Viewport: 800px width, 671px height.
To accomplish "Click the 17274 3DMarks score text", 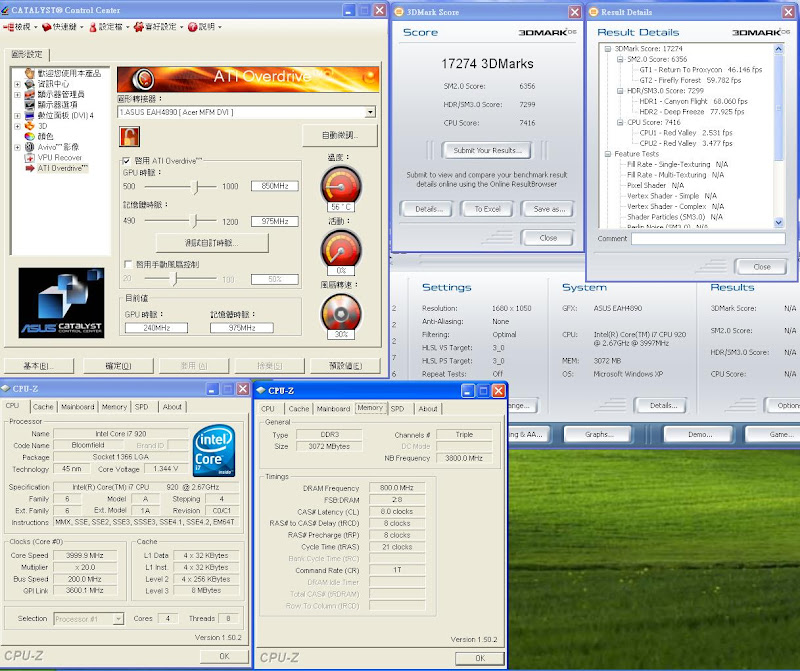I will [487, 64].
